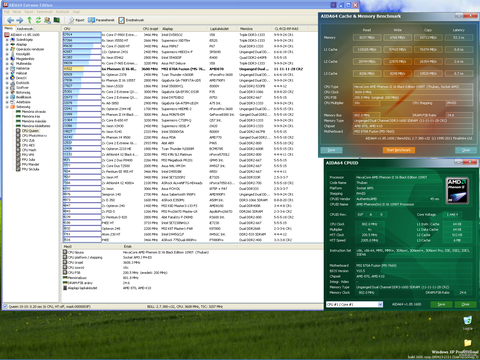Screen dimensions: 480x360
Task: Select the highlighted Phenom II X6 result row
Action: (x=192, y=69)
